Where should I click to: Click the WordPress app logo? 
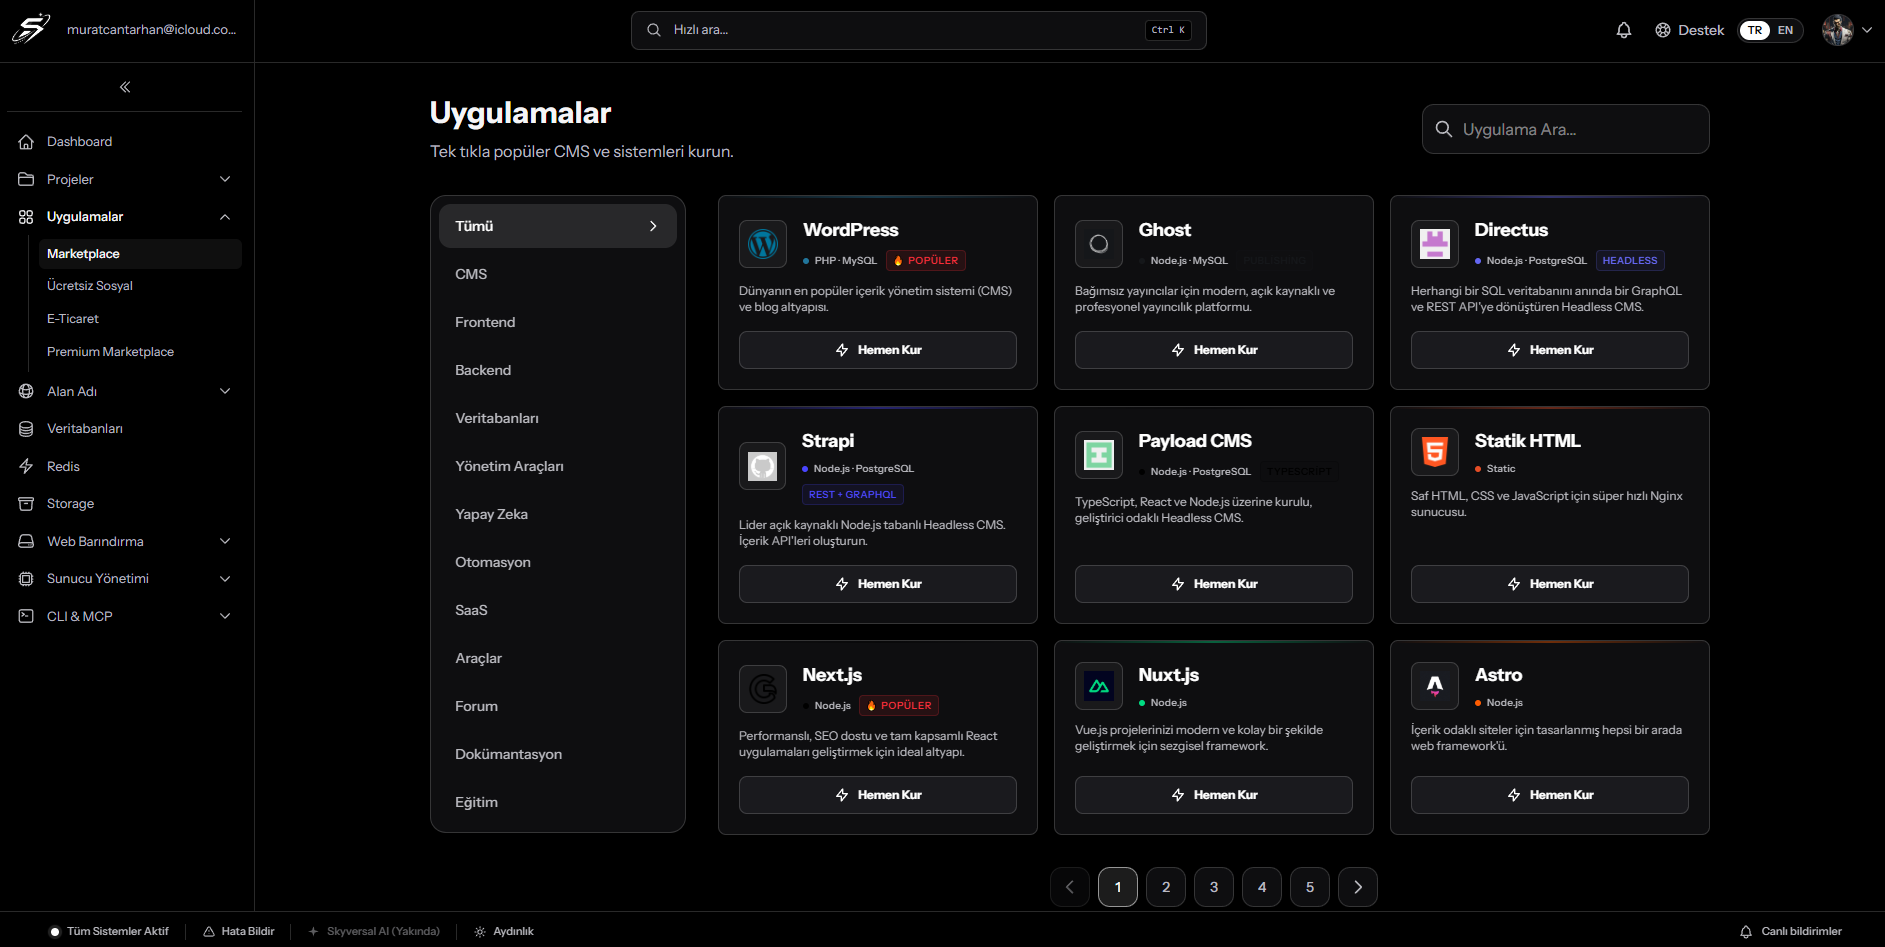[x=763, y=244]
